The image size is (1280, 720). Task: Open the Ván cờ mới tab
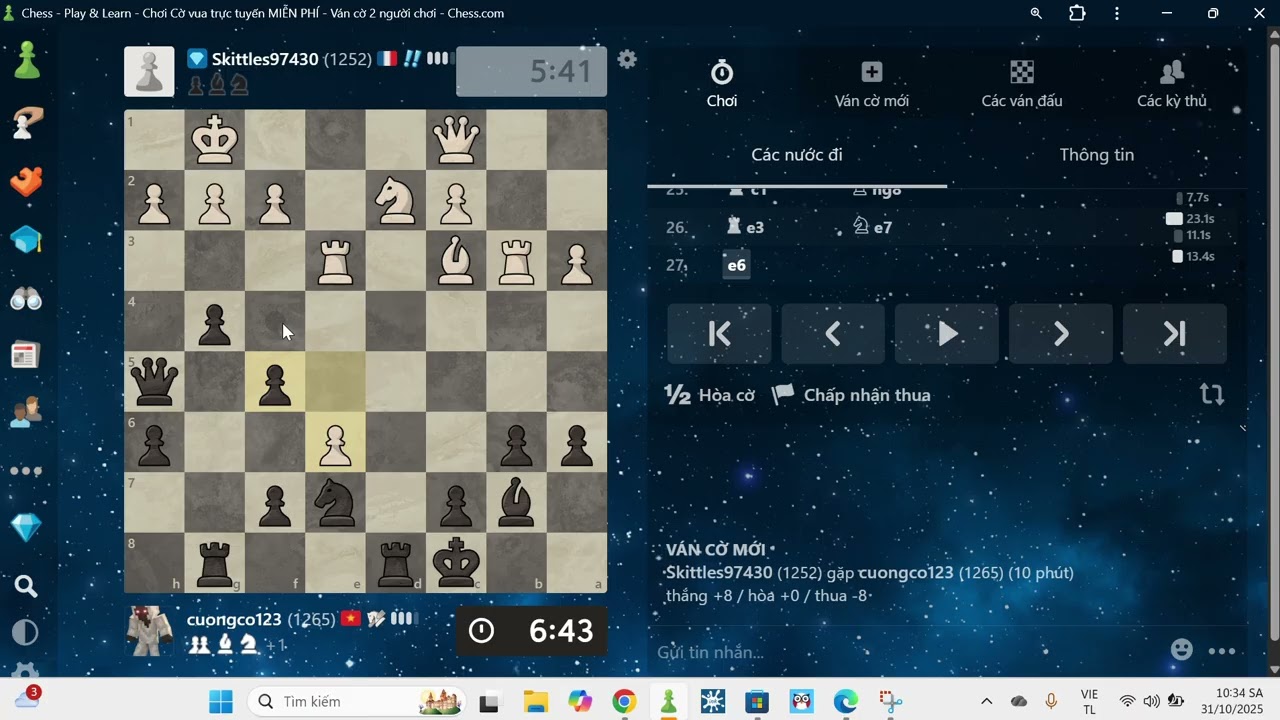(872, 84)
